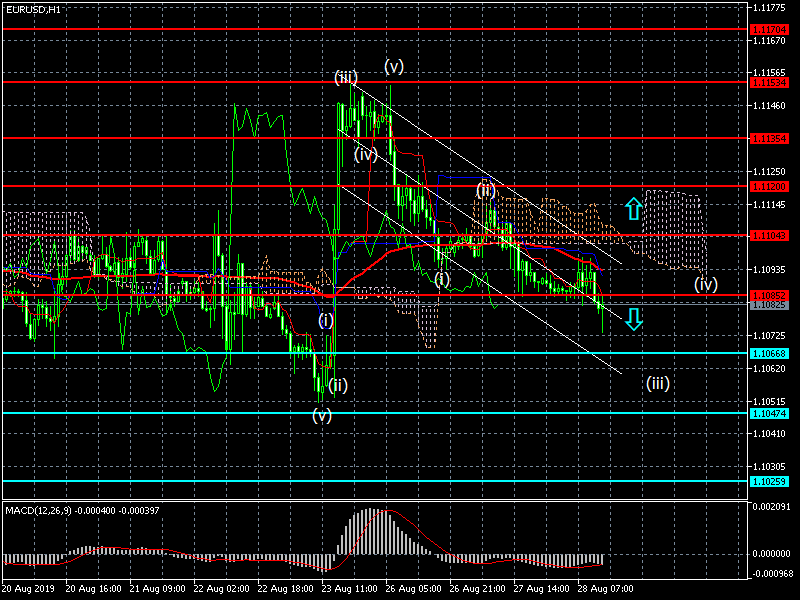Select the (iii) wave label at the peak
The image size is (800, 600).
point(346,77)
